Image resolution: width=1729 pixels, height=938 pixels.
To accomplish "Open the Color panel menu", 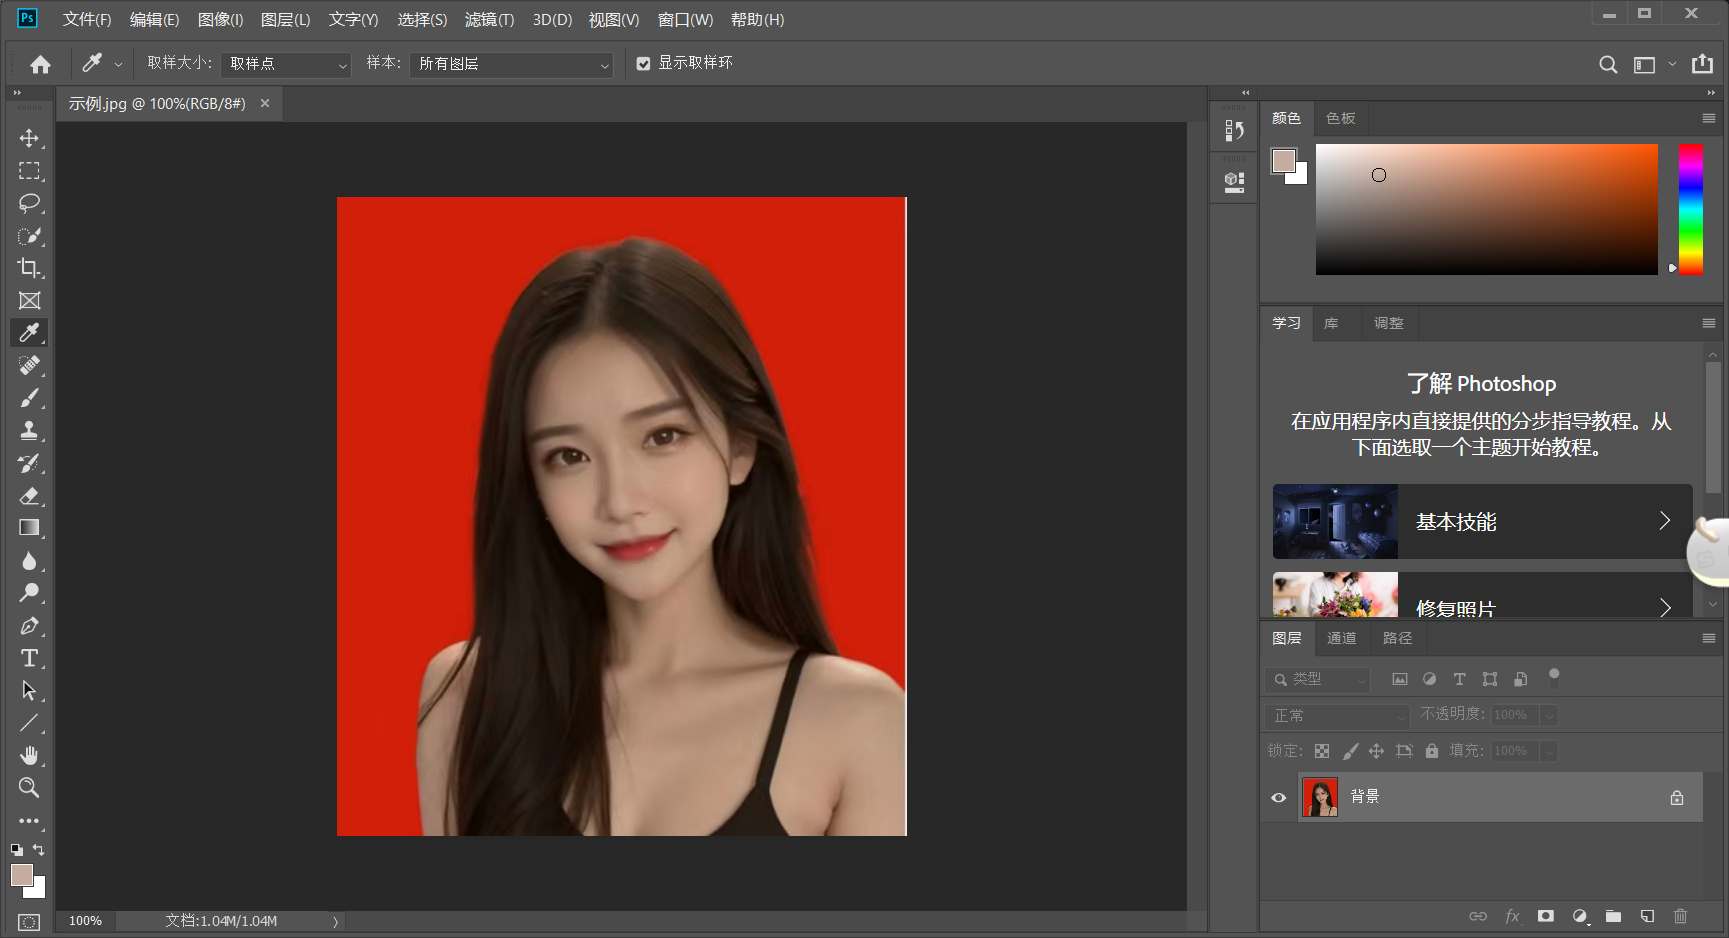I will 1709,118.
